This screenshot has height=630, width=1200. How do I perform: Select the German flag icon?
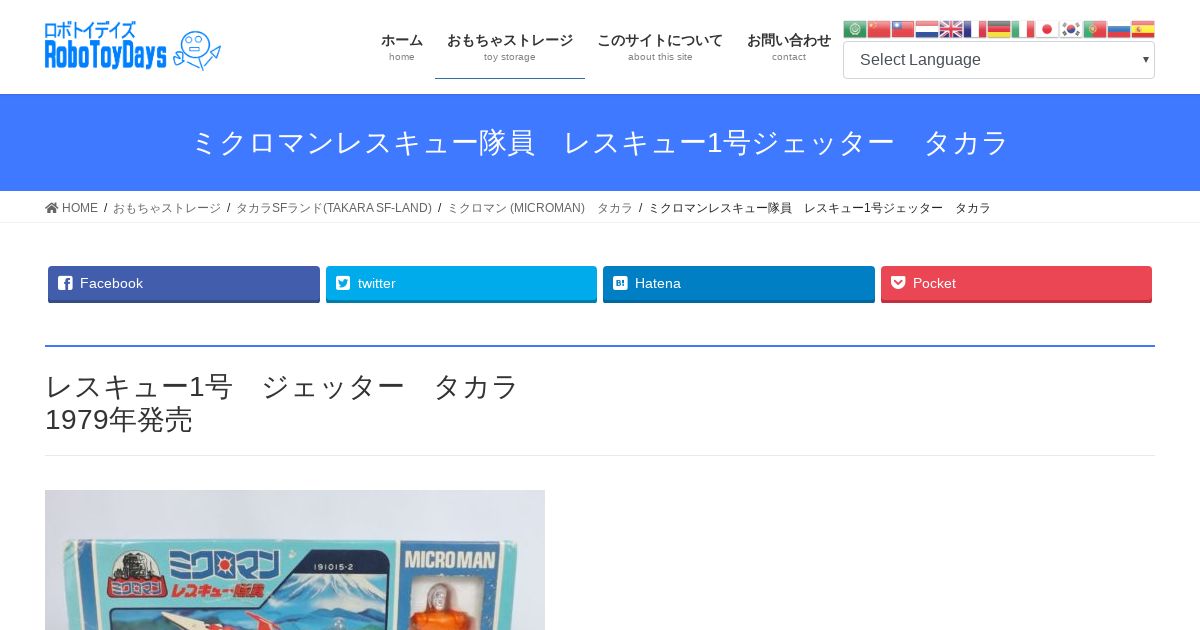tap(999, 29)
